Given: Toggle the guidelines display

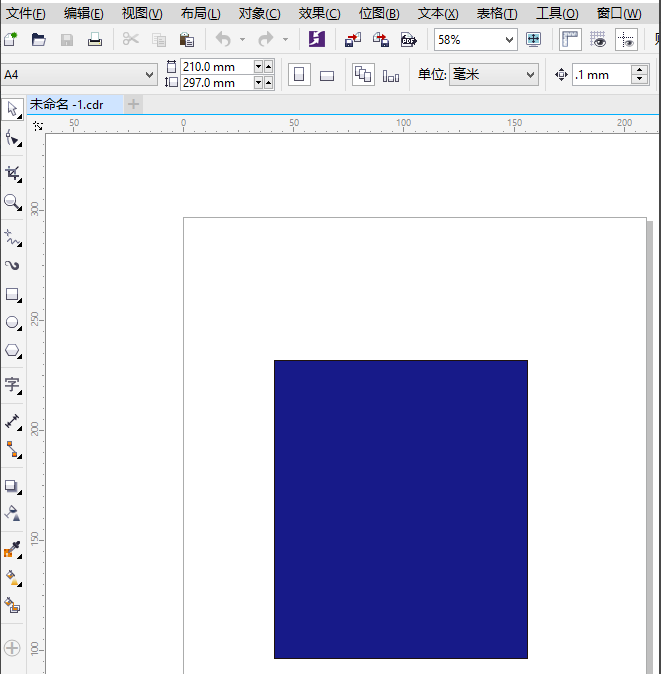Looking at the screenshot, I should 626,40.
